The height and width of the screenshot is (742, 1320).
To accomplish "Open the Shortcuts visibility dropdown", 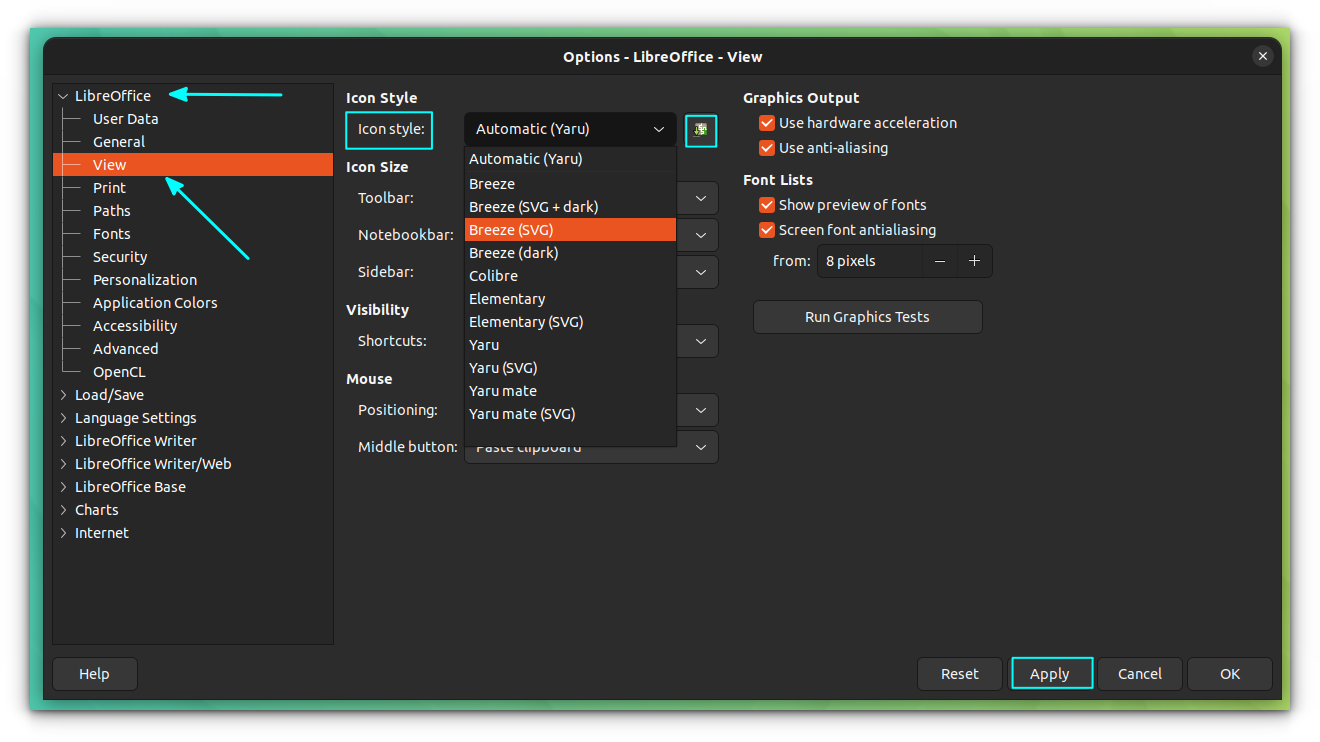I will (x=700, y=341).
